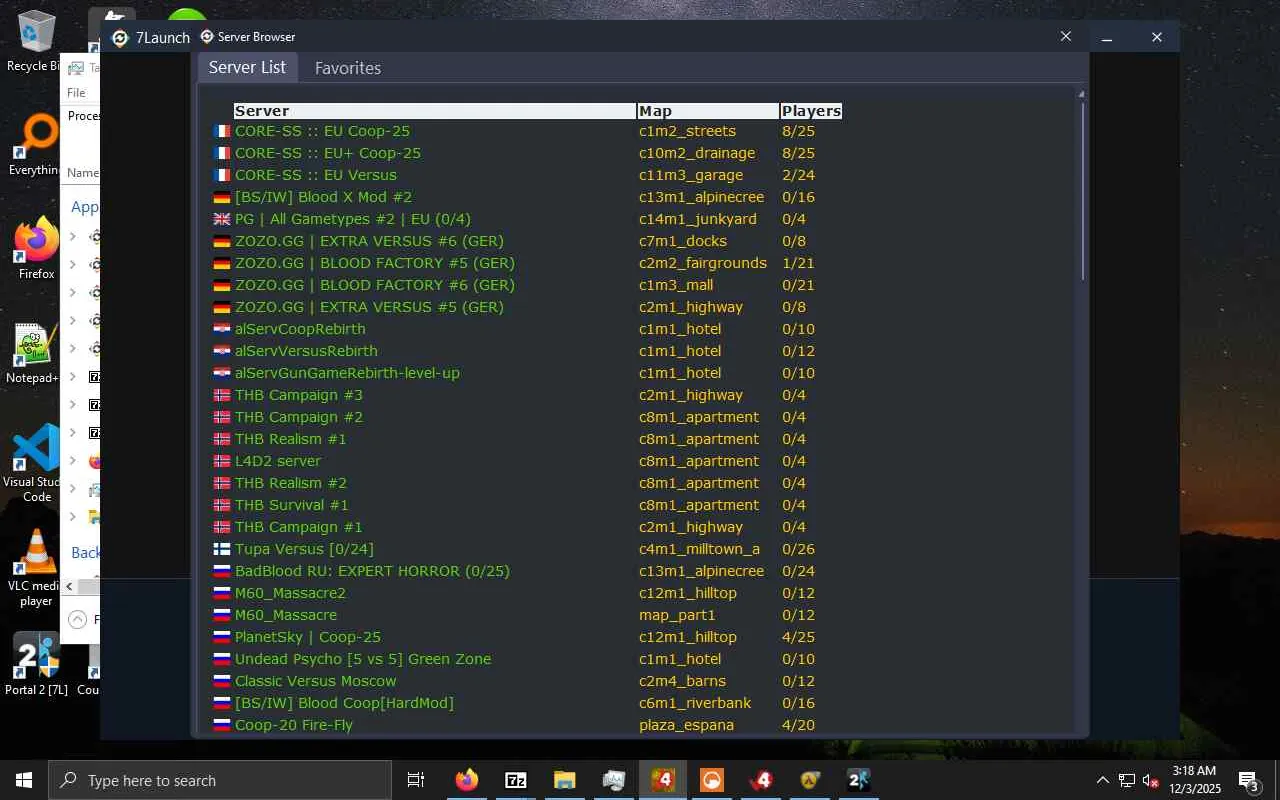Select ZOZO.GG | BLOOD FACTORY #6 (GER)

(x=375, y=285)
